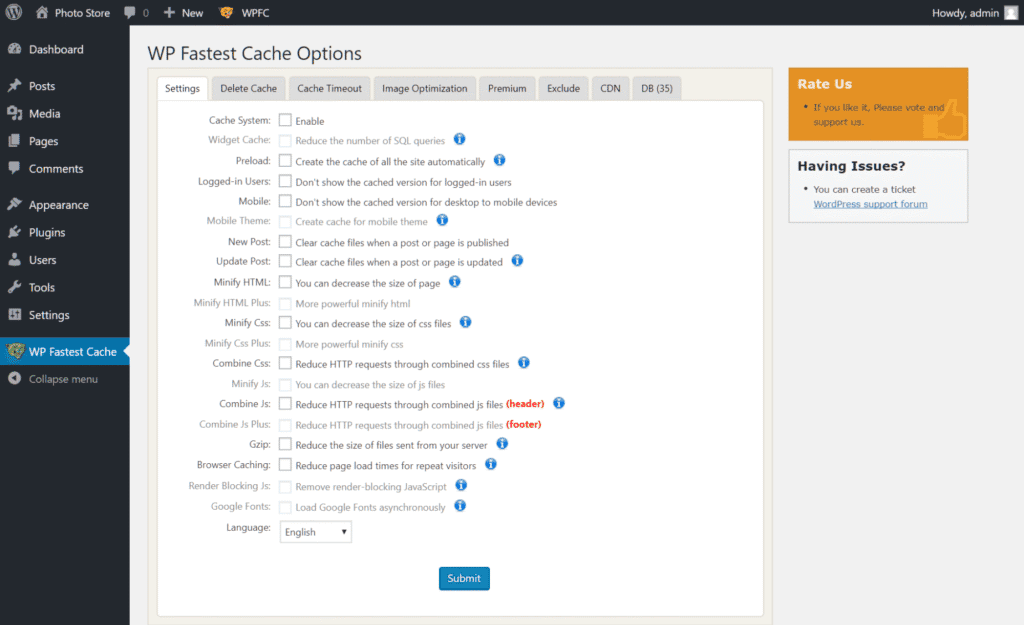This screenshot has width=1024, height=625.
Task: Click the WordPress logo in admin bar
Action: point(13,13)
